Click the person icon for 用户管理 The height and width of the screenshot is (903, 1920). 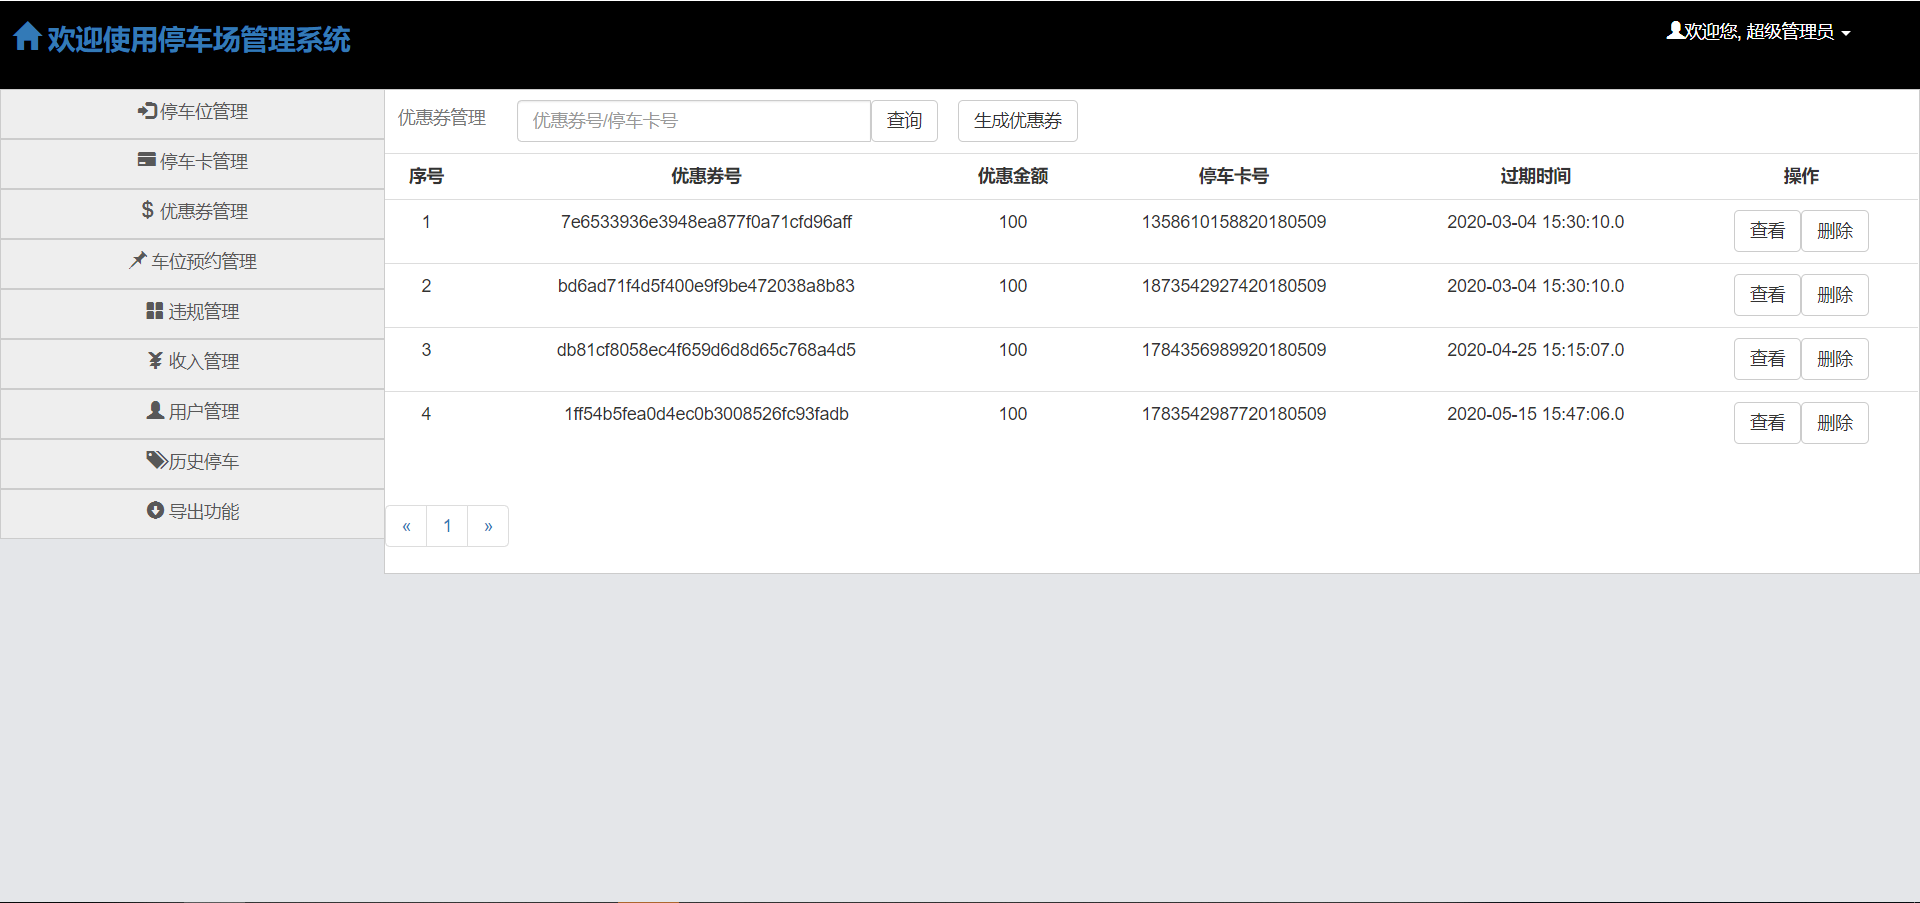[155, 410]
